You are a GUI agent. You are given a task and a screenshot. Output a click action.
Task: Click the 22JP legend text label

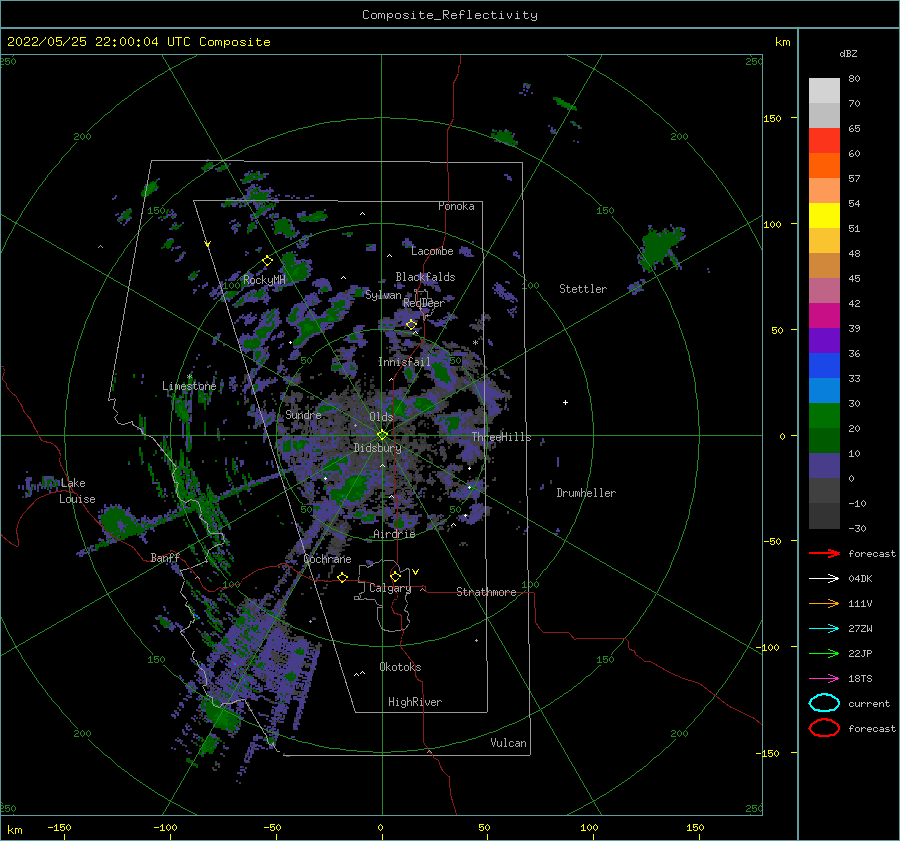(860, 653)
